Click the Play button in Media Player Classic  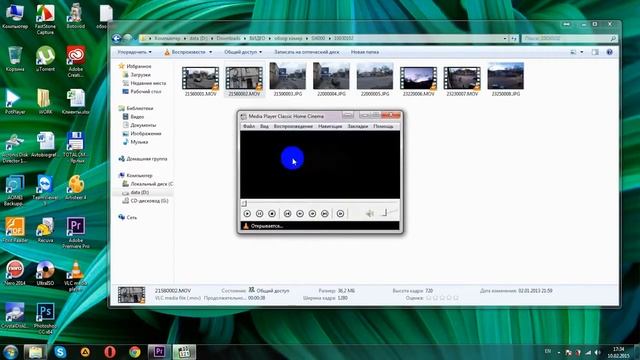247,213
